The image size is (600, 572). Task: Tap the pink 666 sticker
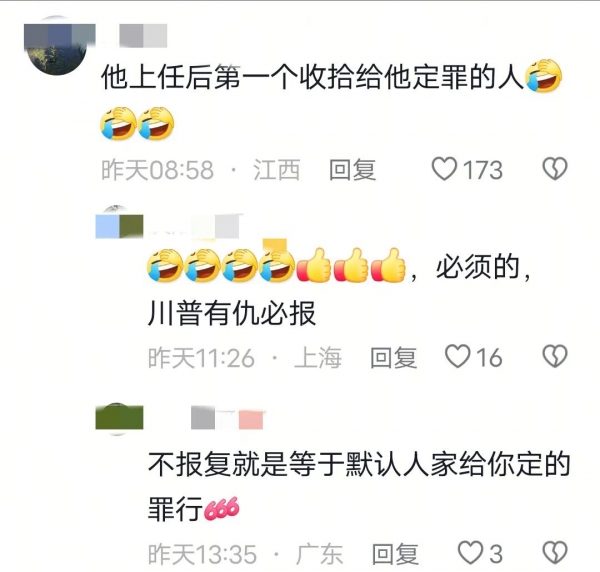click(x=222, y=508)
